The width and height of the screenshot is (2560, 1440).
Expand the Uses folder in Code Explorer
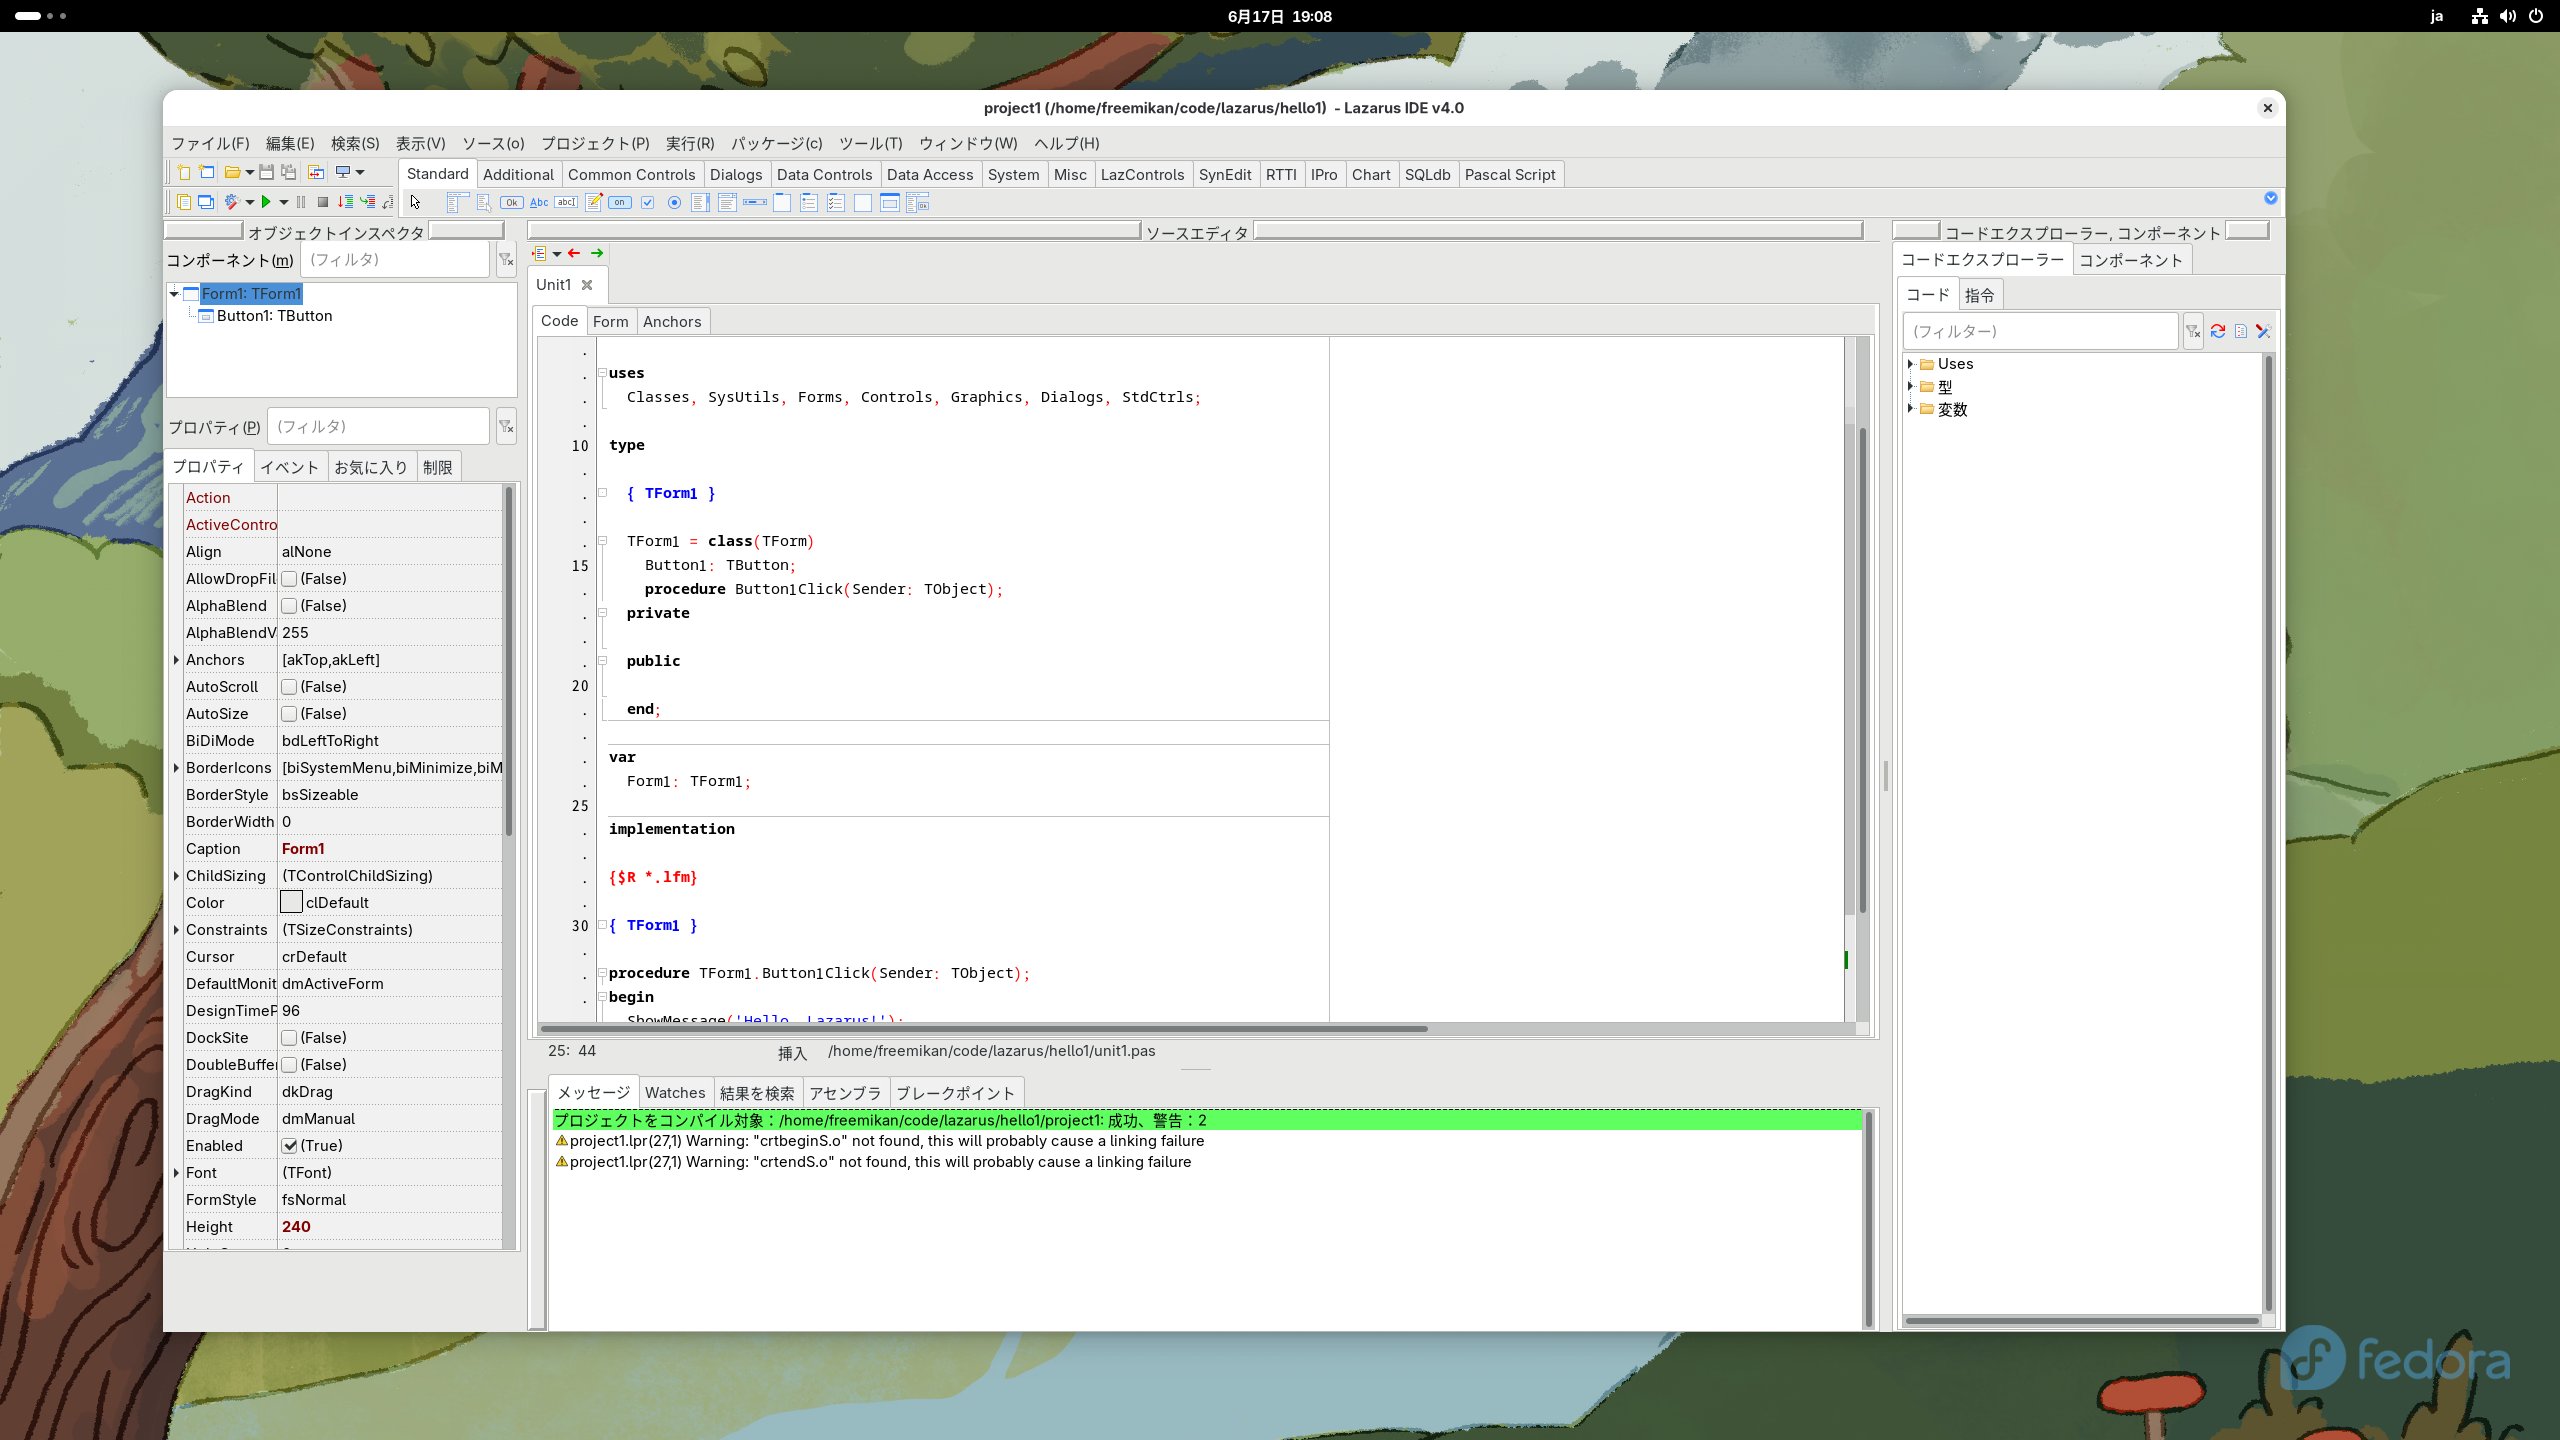[1910, 364]
